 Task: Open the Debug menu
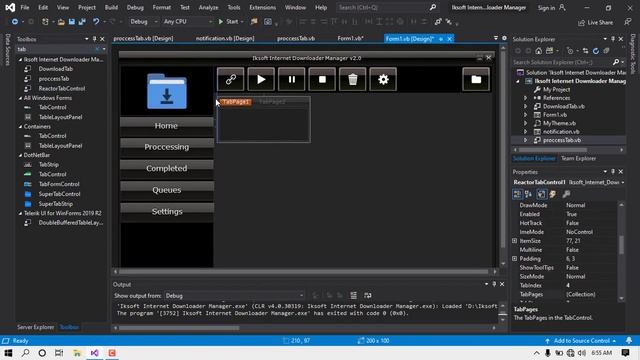(135, 7)
